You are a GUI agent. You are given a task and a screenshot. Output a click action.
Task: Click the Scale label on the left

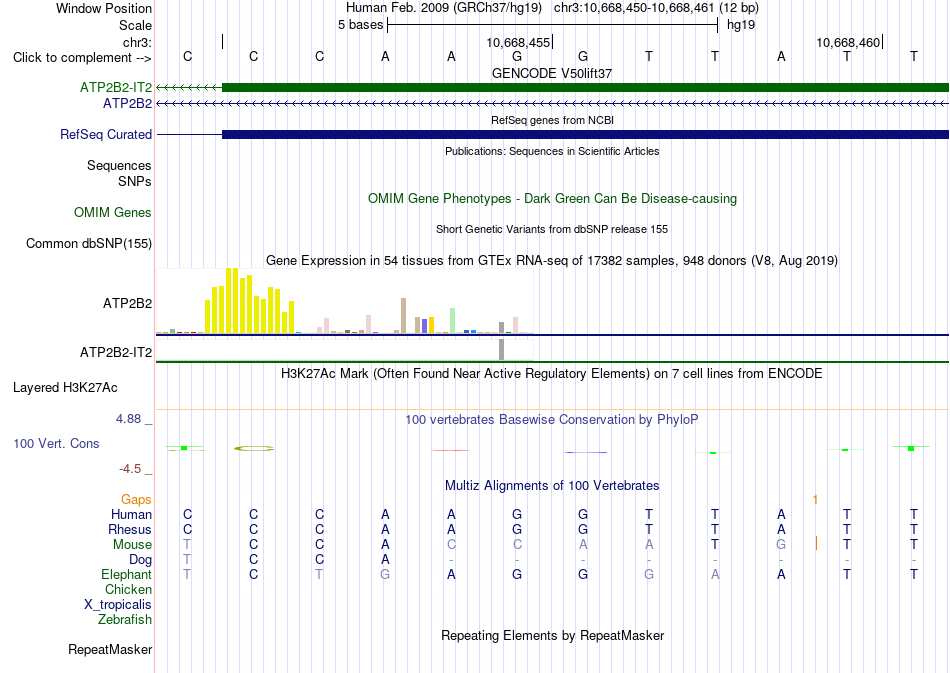point(135,25)
